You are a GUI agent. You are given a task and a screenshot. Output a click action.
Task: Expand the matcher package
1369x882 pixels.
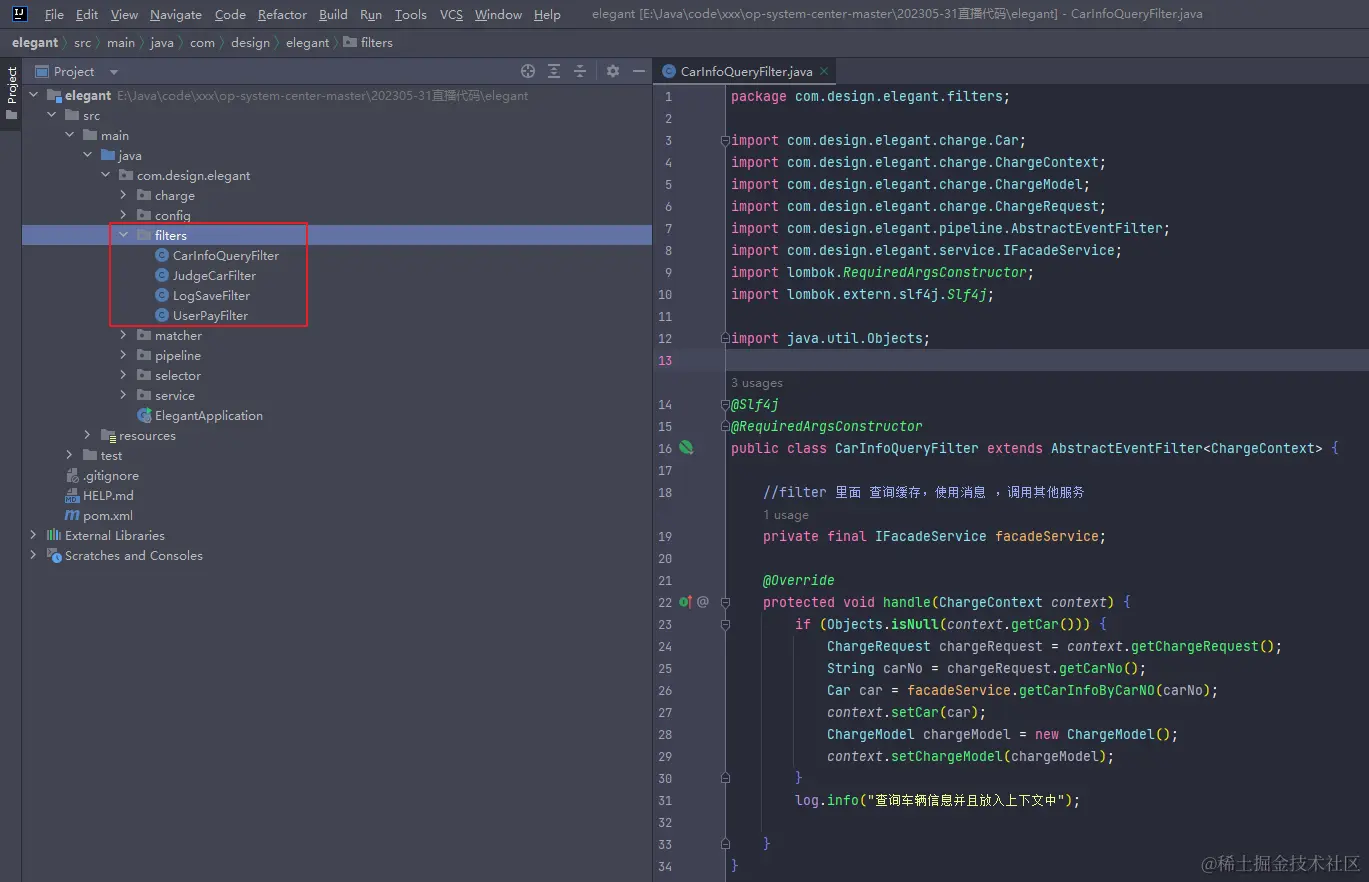click(x=123, y=335)
